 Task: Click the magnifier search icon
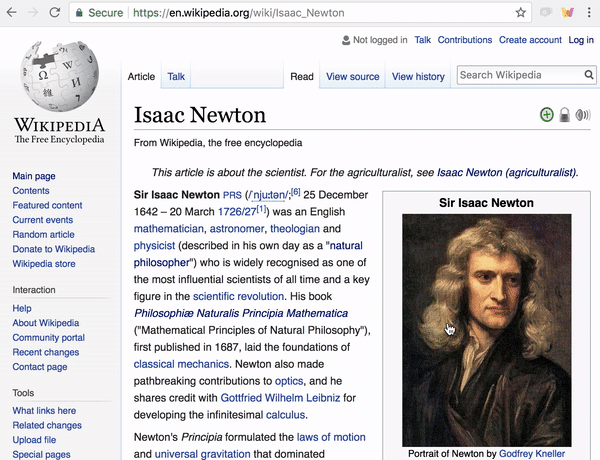pyautogui.click(x=589, y=75)
